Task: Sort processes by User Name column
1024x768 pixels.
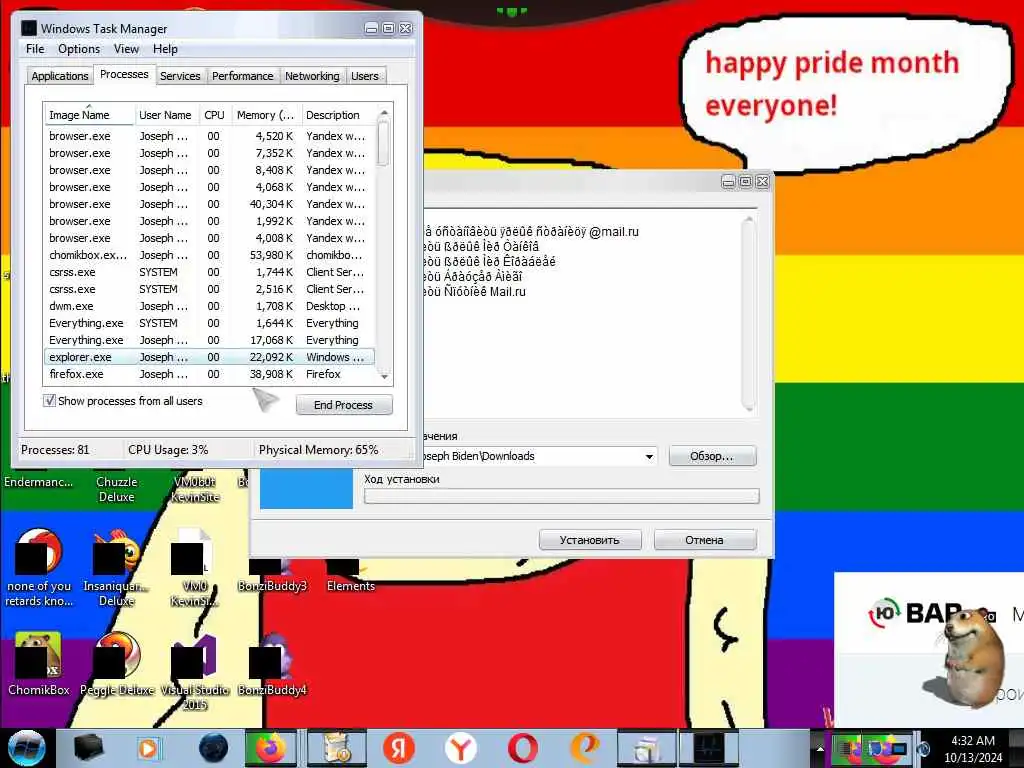Action: [x=166, y=115]
